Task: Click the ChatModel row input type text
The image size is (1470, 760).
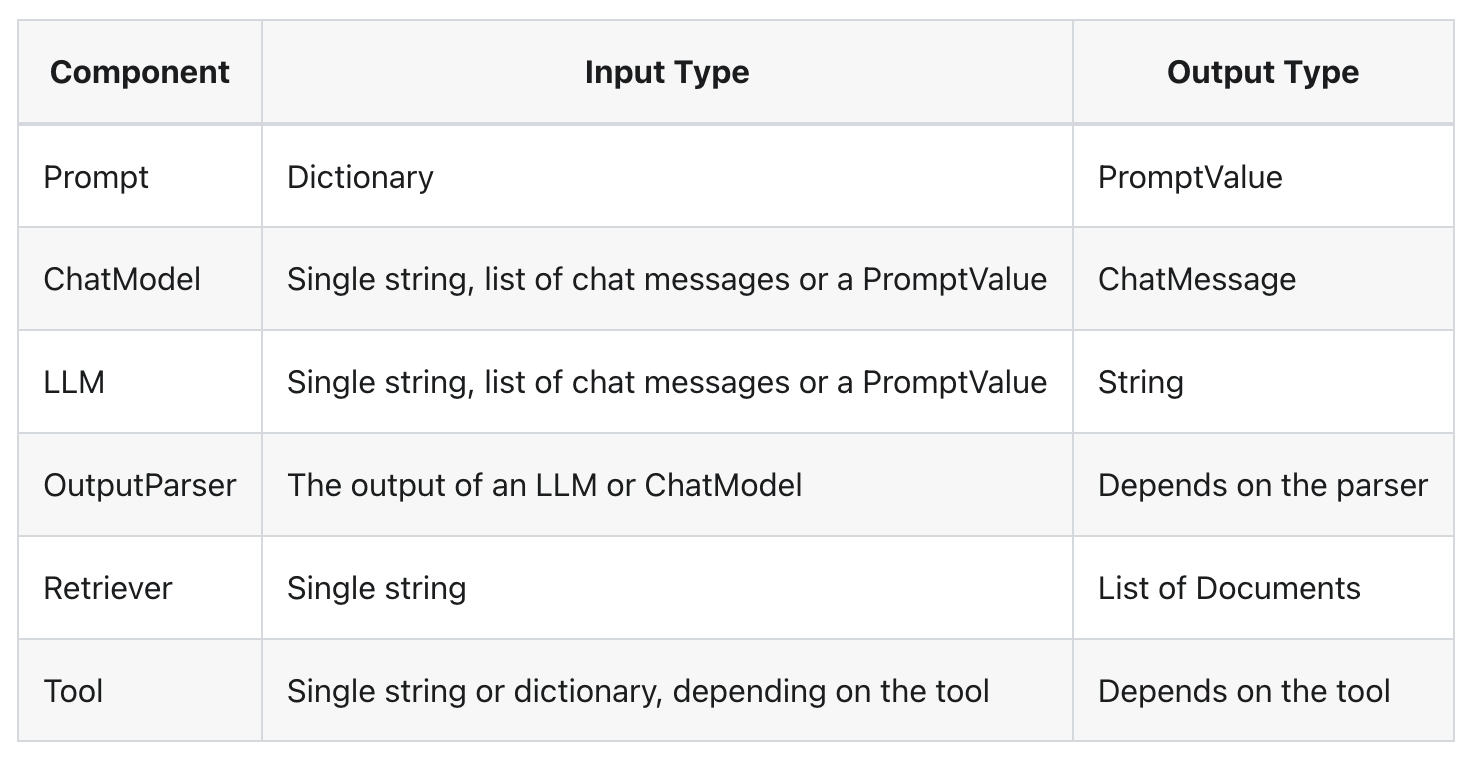Action: point(666,279)
